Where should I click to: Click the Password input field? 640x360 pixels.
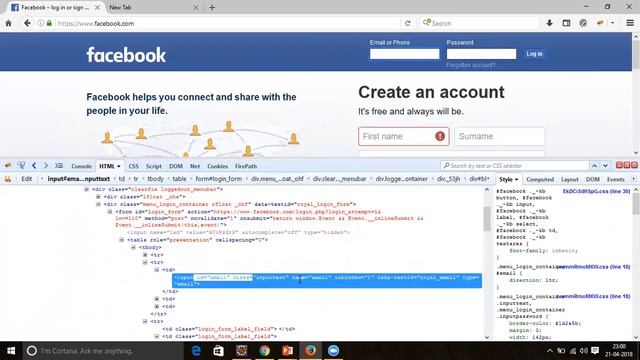tap(481, 54)
